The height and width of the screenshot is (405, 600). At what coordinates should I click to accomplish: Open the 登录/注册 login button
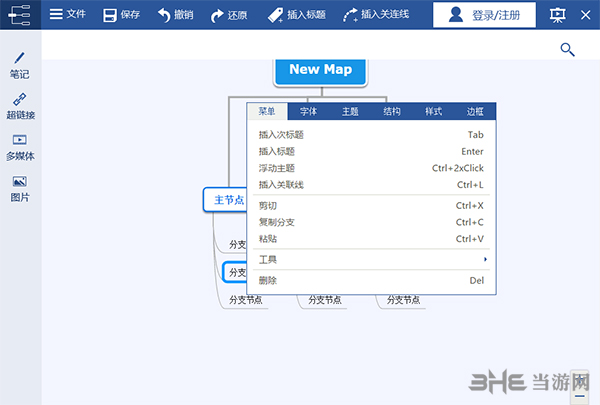pyautogui.click(x=484, y=15)
